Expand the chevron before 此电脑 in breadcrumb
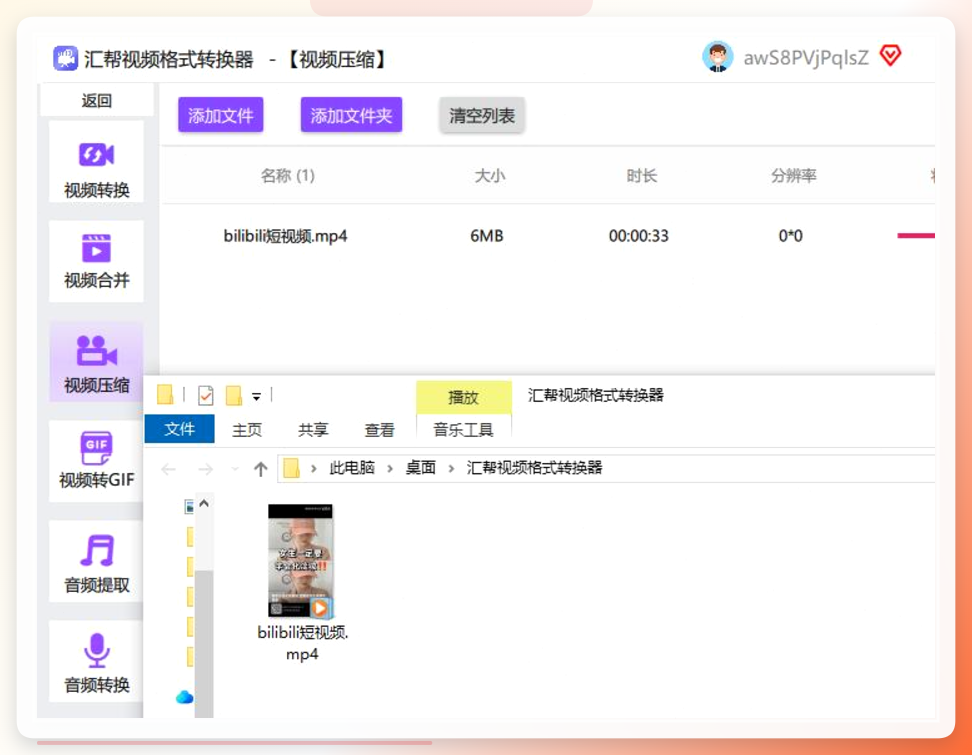Screen dimensions: 972x755 [x=314, y=469]
